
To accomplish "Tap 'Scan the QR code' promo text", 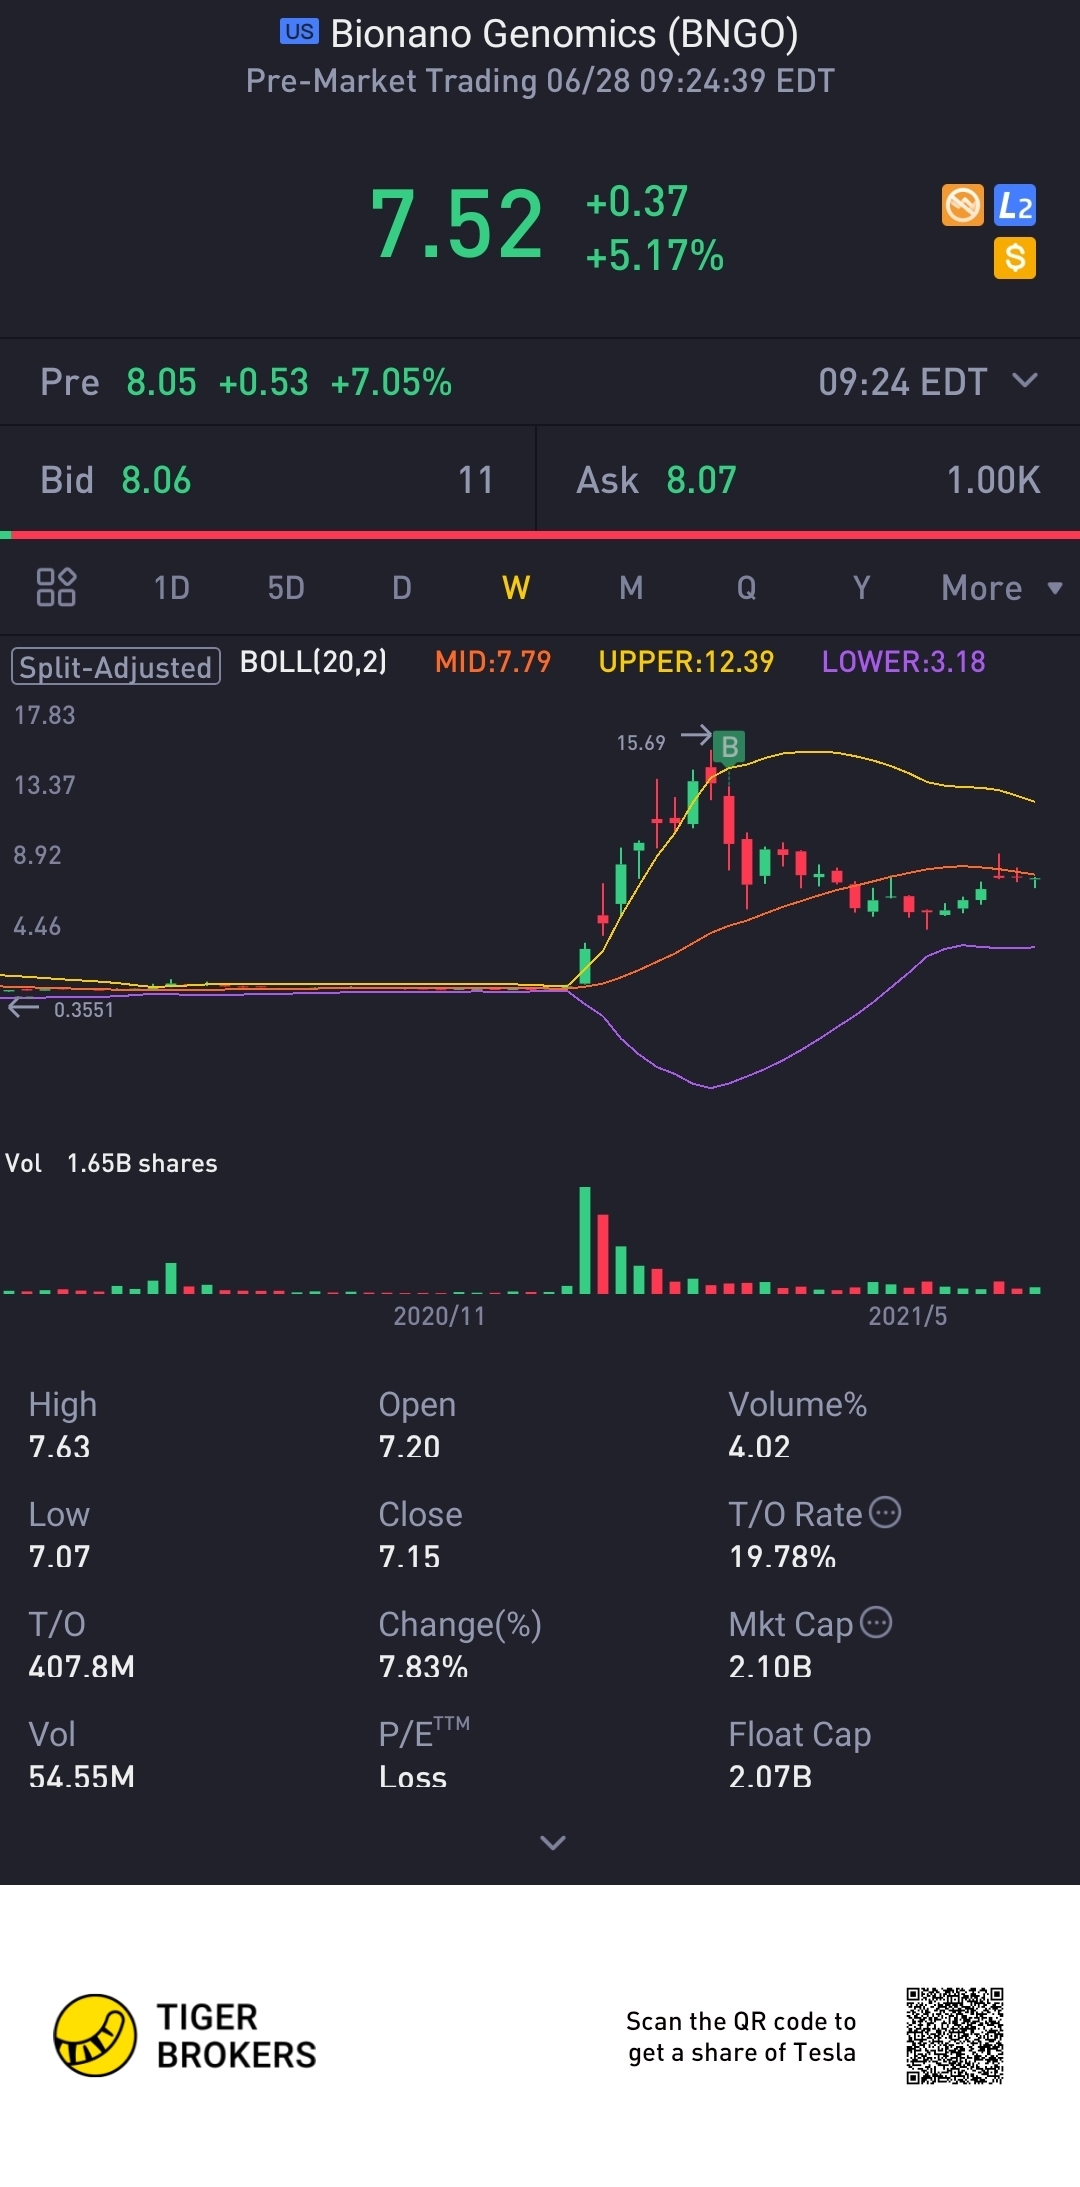I will click(x=741, y=2036).
